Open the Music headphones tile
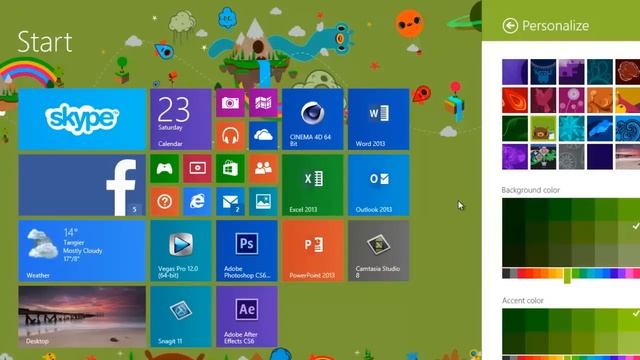 point(230,136)
